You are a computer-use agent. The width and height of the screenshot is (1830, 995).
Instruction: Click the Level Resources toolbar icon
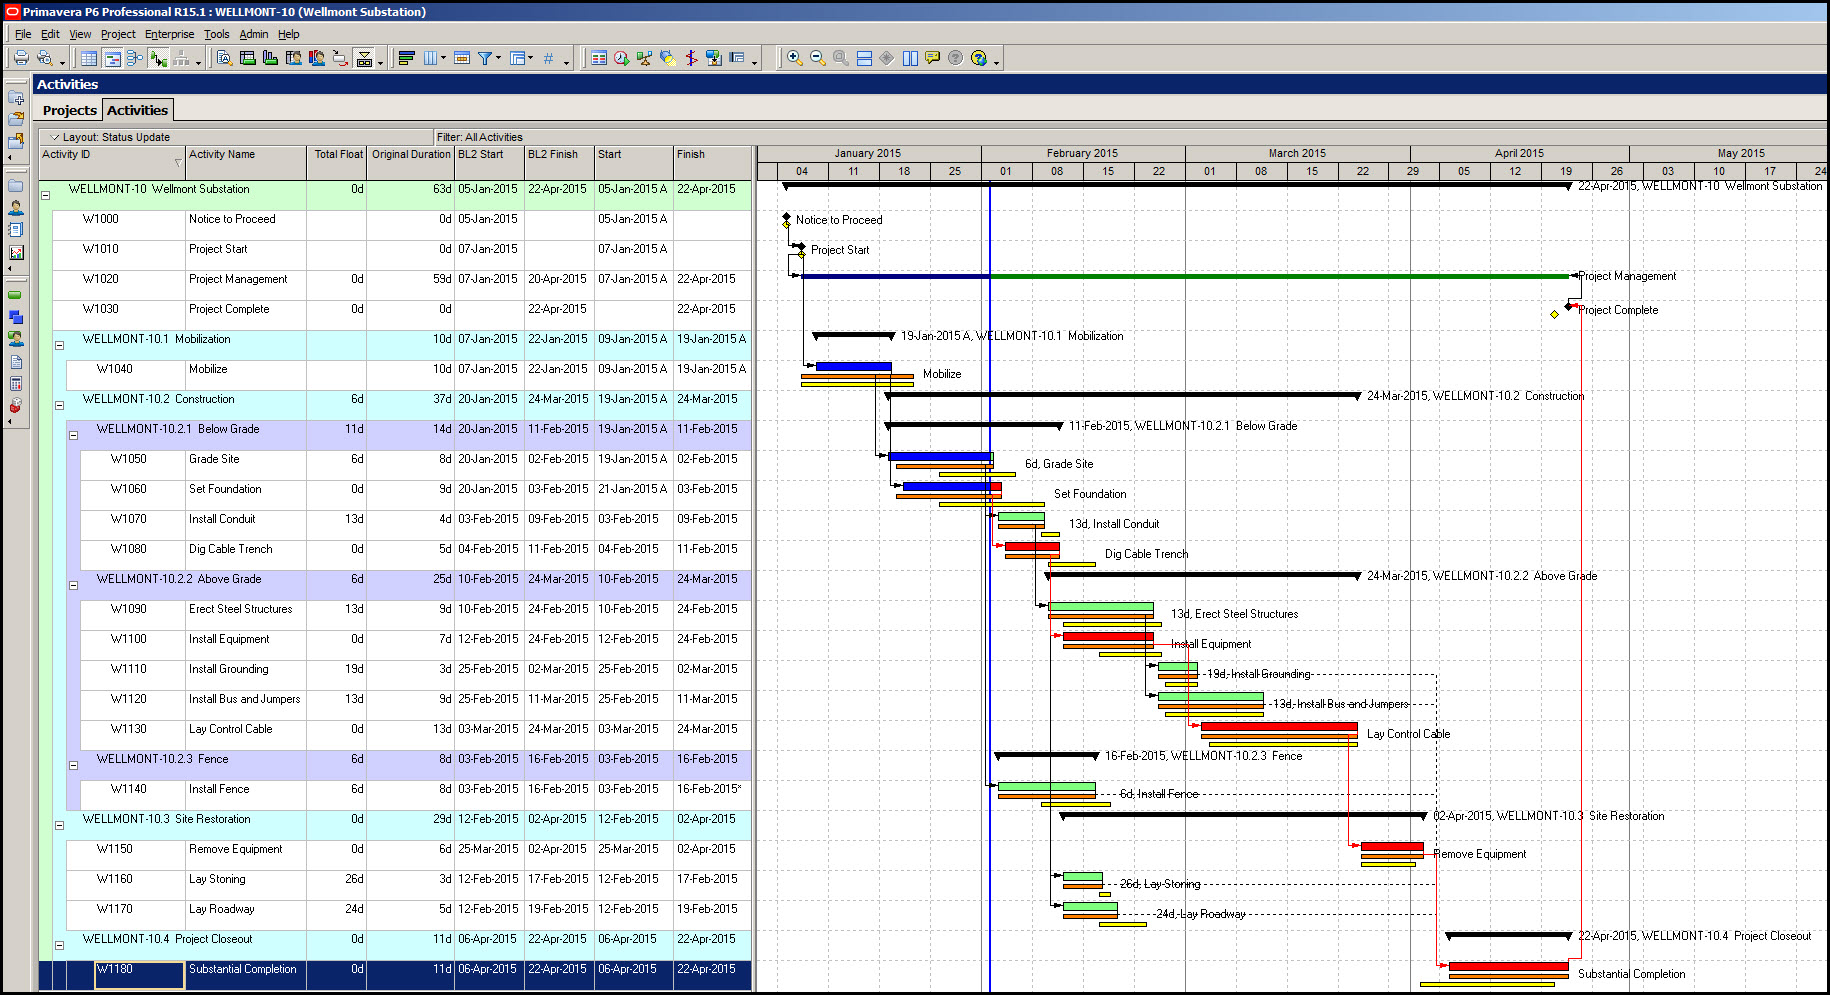[644, 58]
